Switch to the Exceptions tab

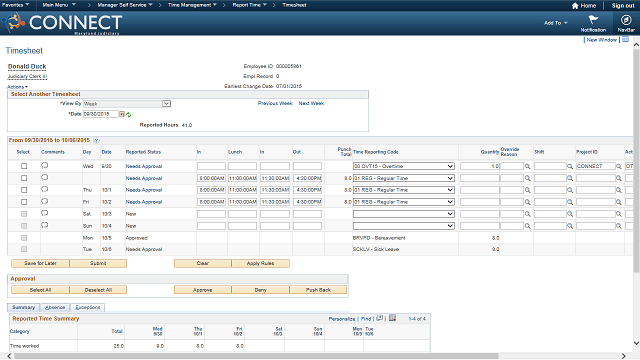[x=88, y=307]
